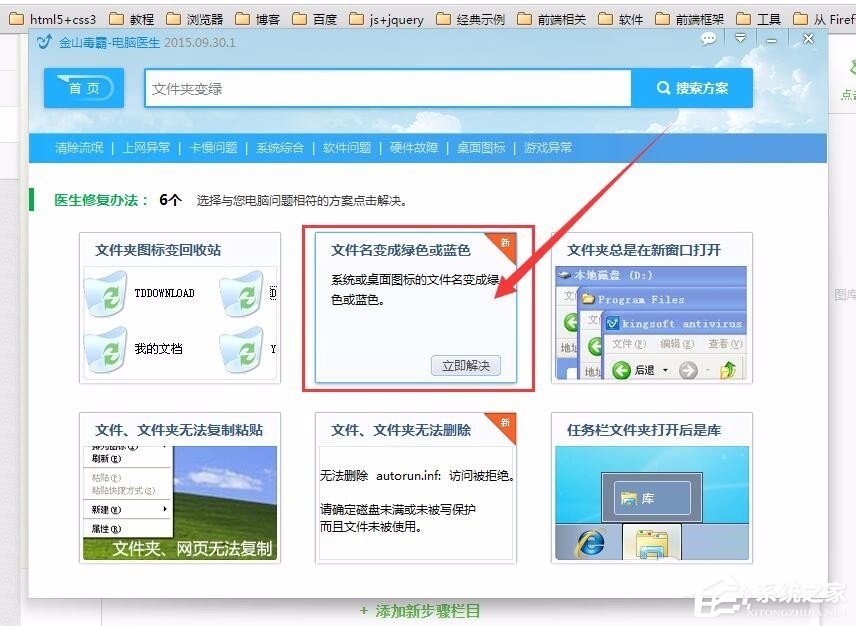Click the 新 badge on 文件名变成绿色或蓝色 card

click(504, 242)
